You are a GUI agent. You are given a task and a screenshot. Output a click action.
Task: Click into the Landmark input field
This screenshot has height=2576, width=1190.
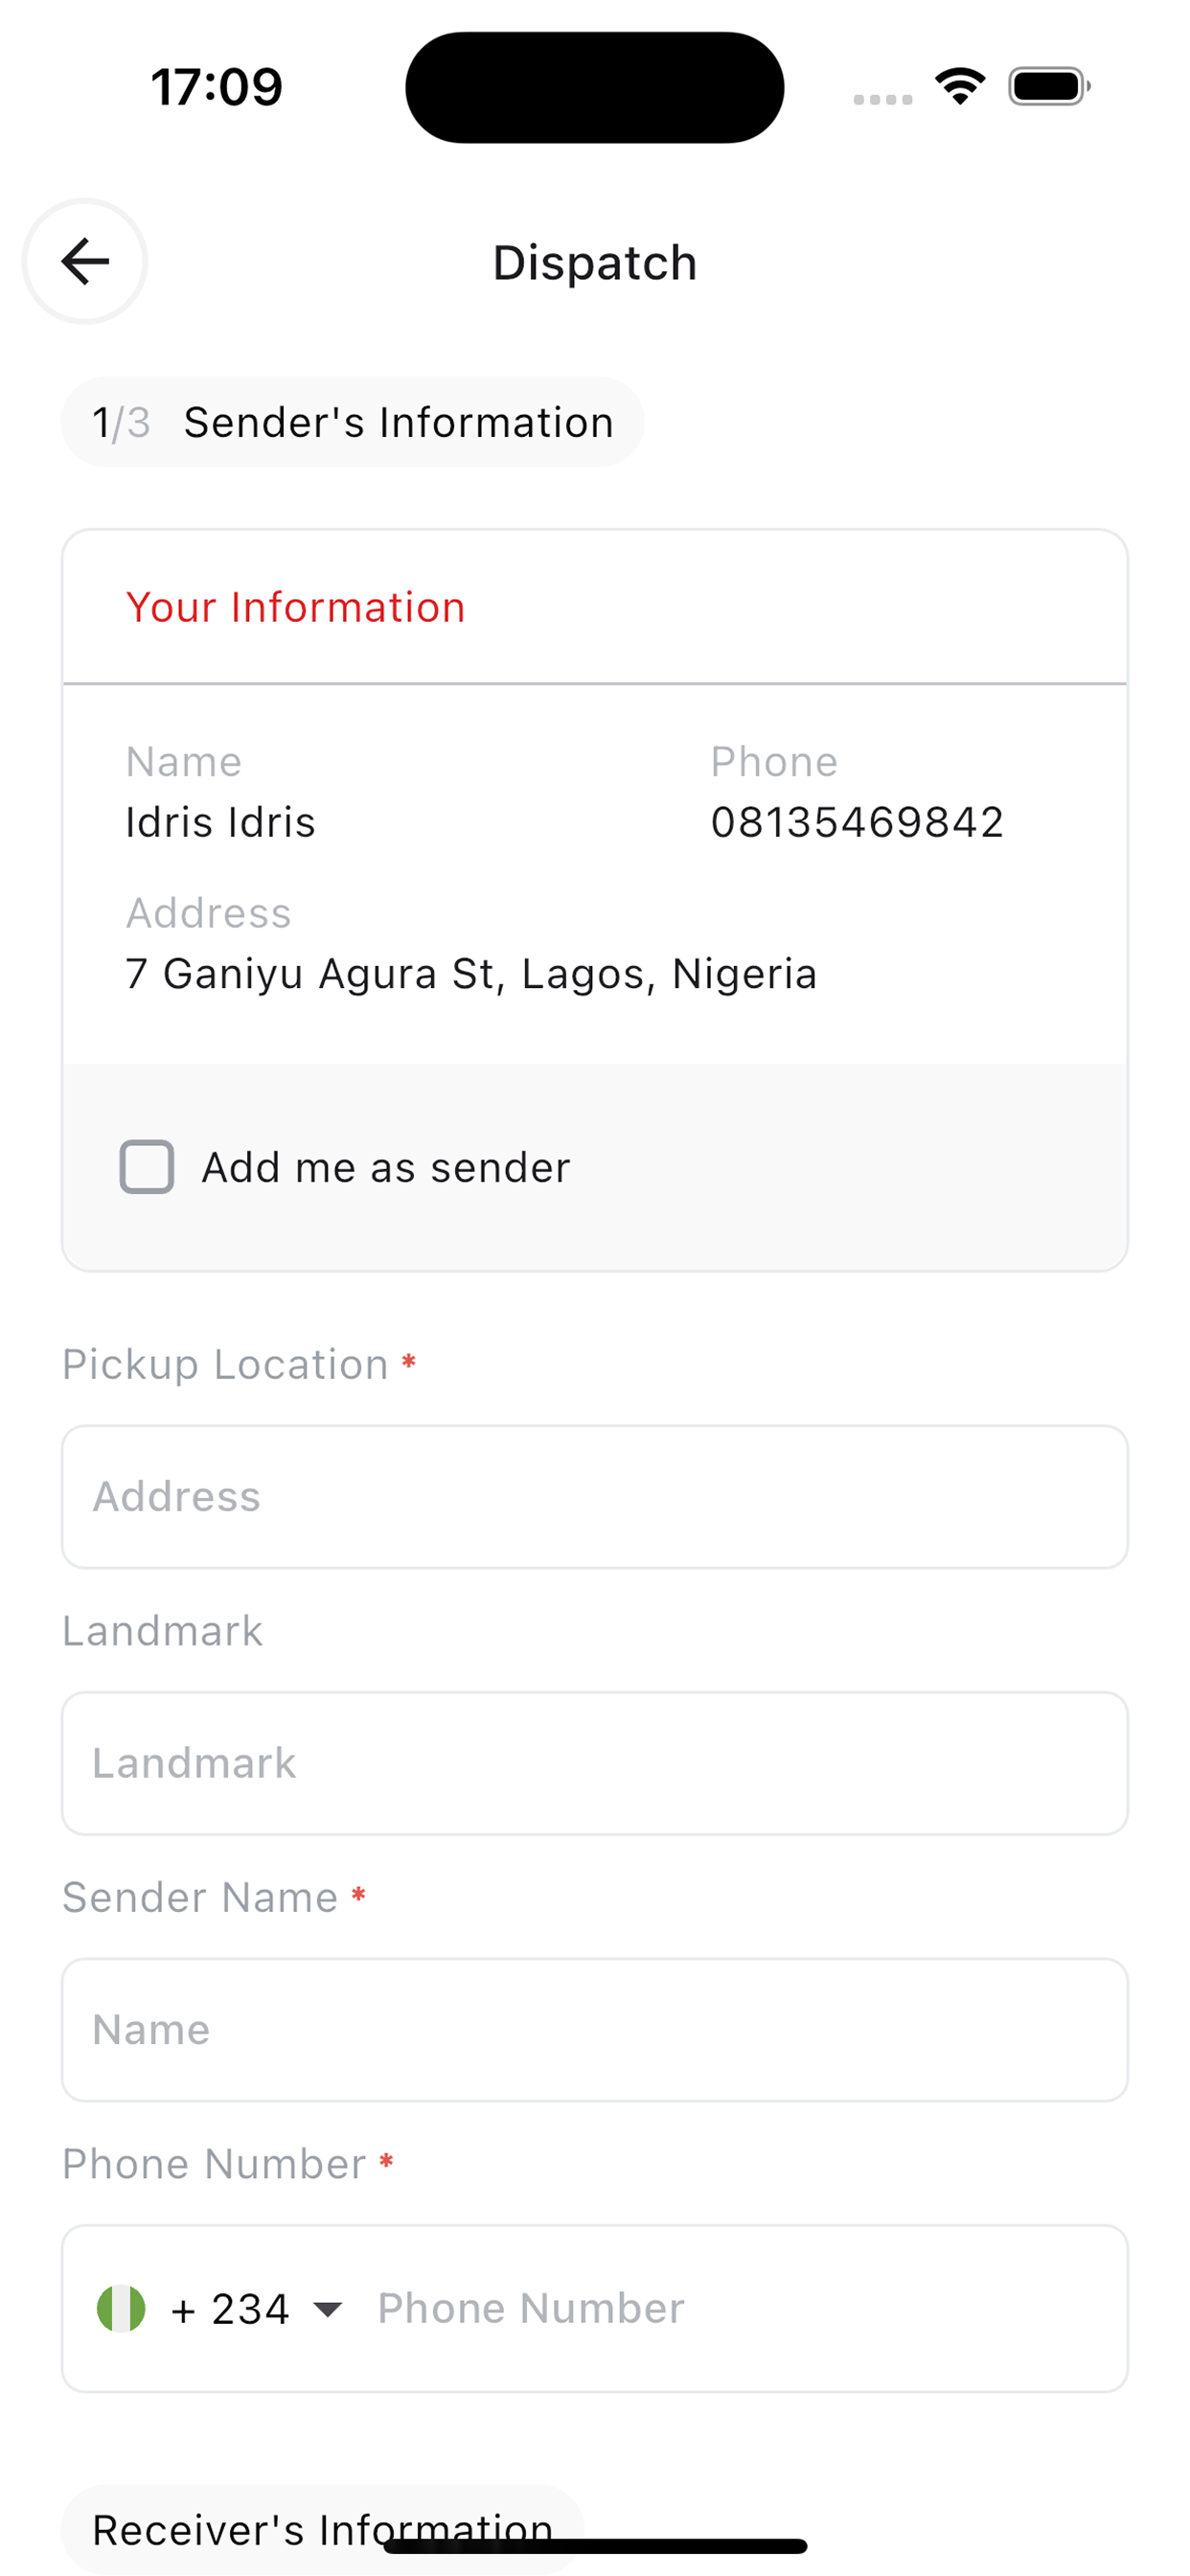pyautogui.click(x=594, y=1763)
